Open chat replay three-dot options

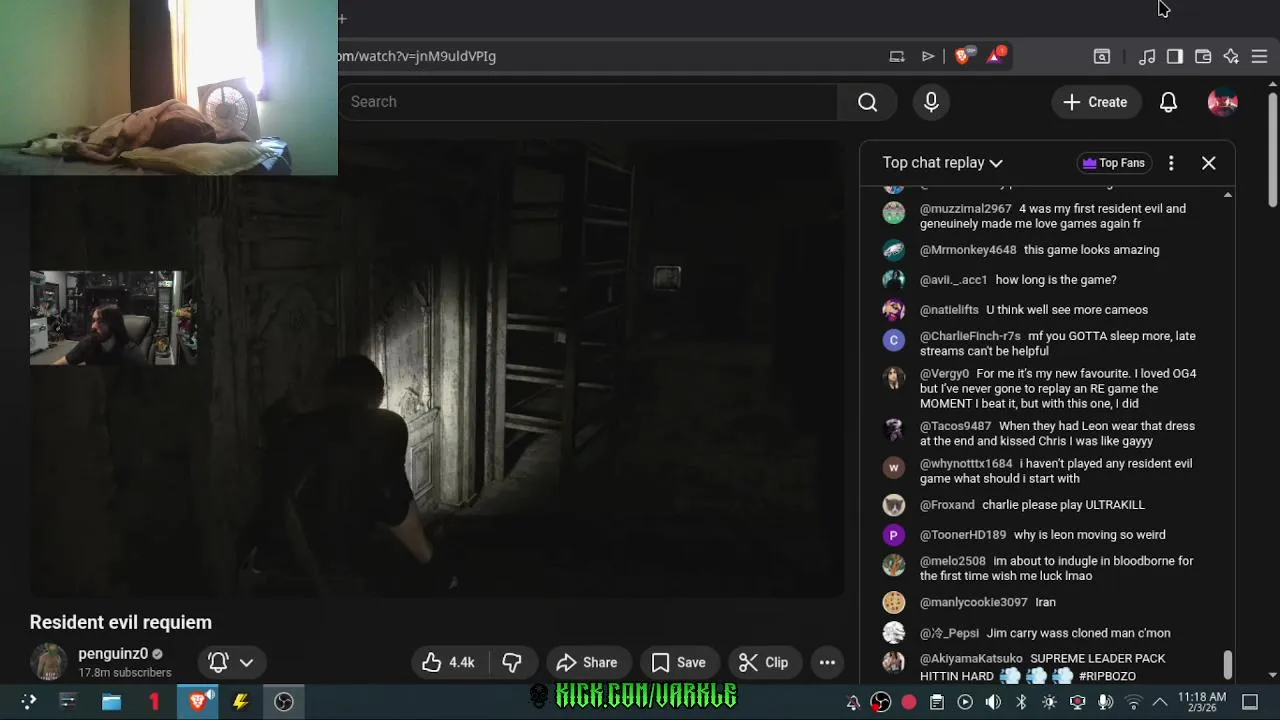[x=1171, y=163]
